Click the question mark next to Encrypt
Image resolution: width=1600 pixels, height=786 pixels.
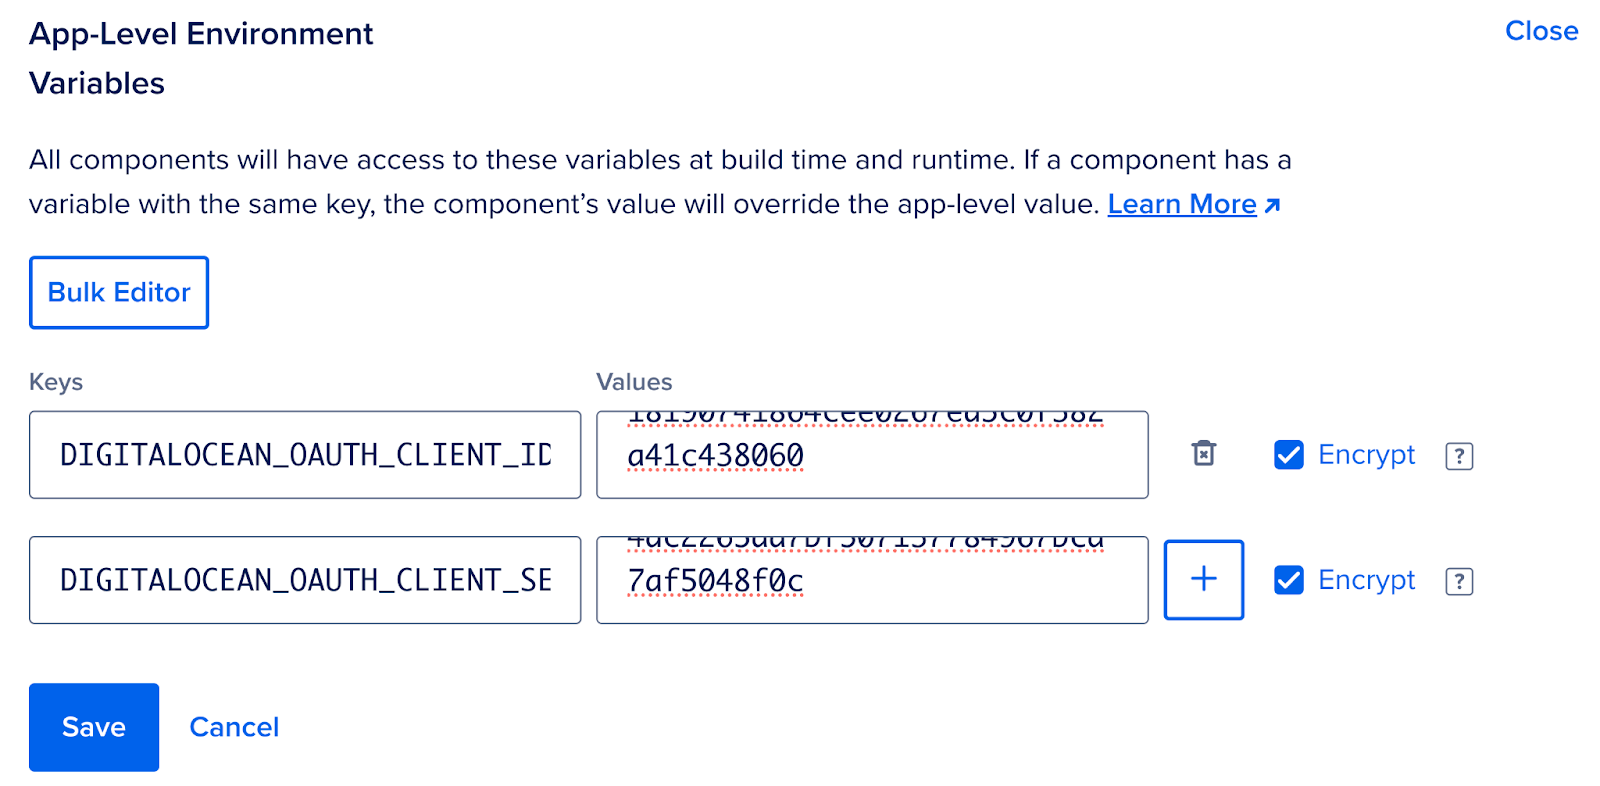tap(1459, 455)
